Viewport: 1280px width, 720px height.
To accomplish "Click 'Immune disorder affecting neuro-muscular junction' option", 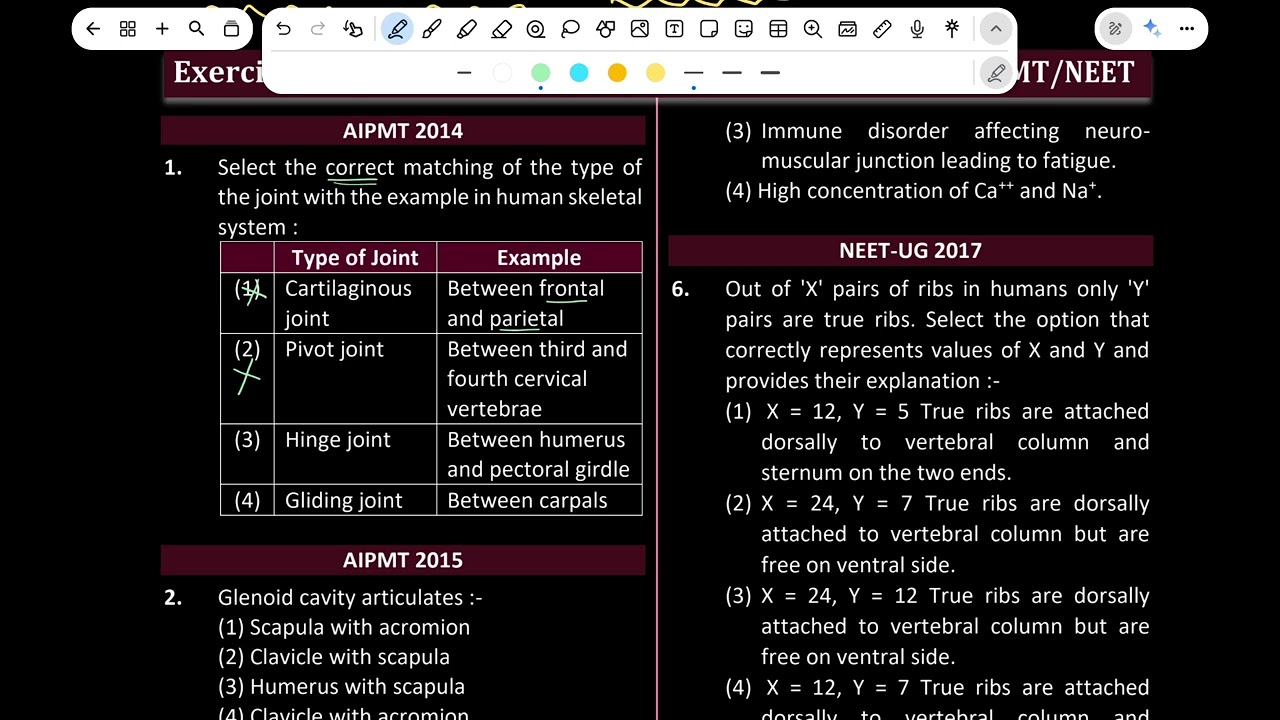I will coord(938,146).
